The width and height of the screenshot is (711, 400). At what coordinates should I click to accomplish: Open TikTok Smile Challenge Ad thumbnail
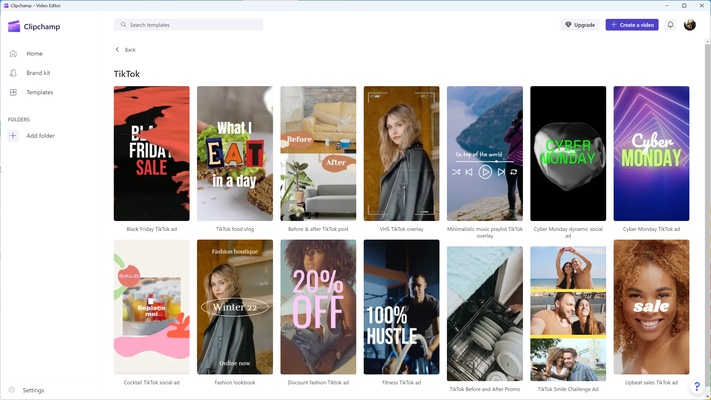(x=568, y=313)
